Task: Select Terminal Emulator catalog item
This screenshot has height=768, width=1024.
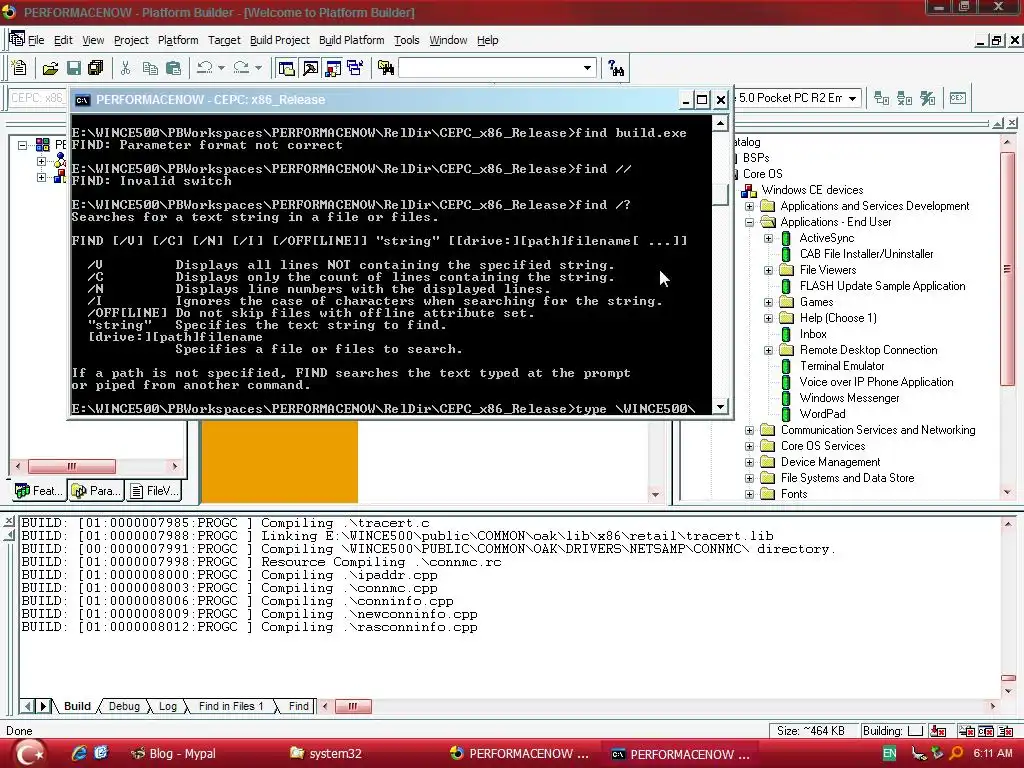Action: tap(842, 366)
